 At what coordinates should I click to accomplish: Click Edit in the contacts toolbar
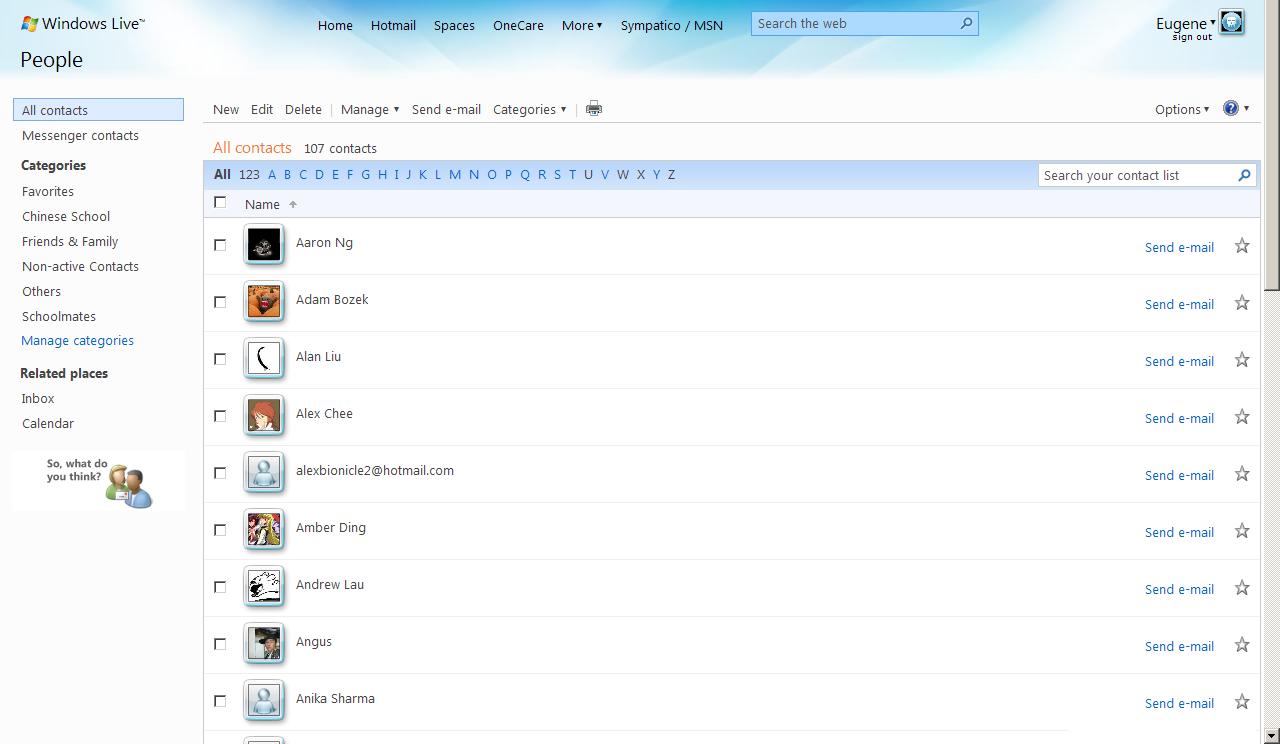262,109
